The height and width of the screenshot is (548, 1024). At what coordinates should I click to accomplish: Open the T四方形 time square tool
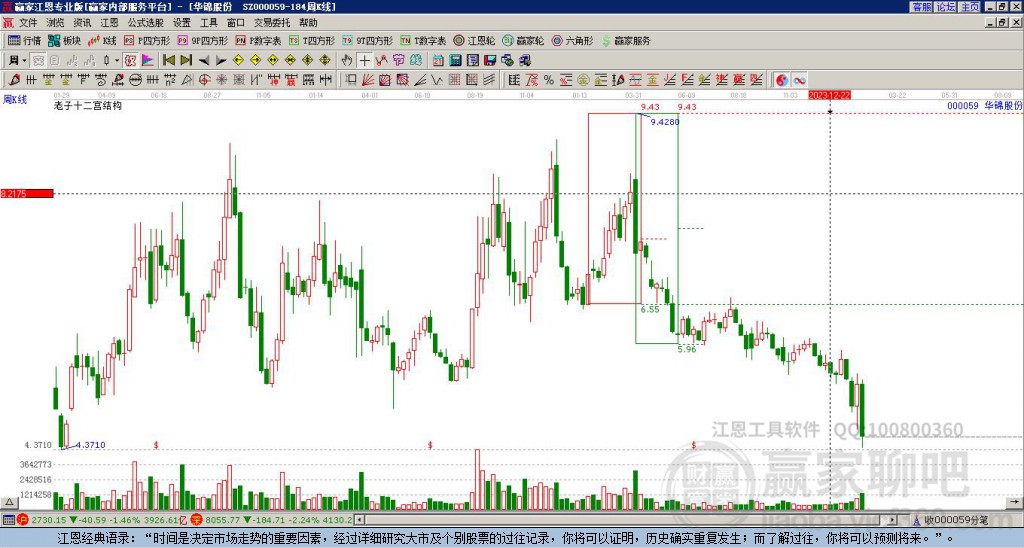click(x=312, y=40)
